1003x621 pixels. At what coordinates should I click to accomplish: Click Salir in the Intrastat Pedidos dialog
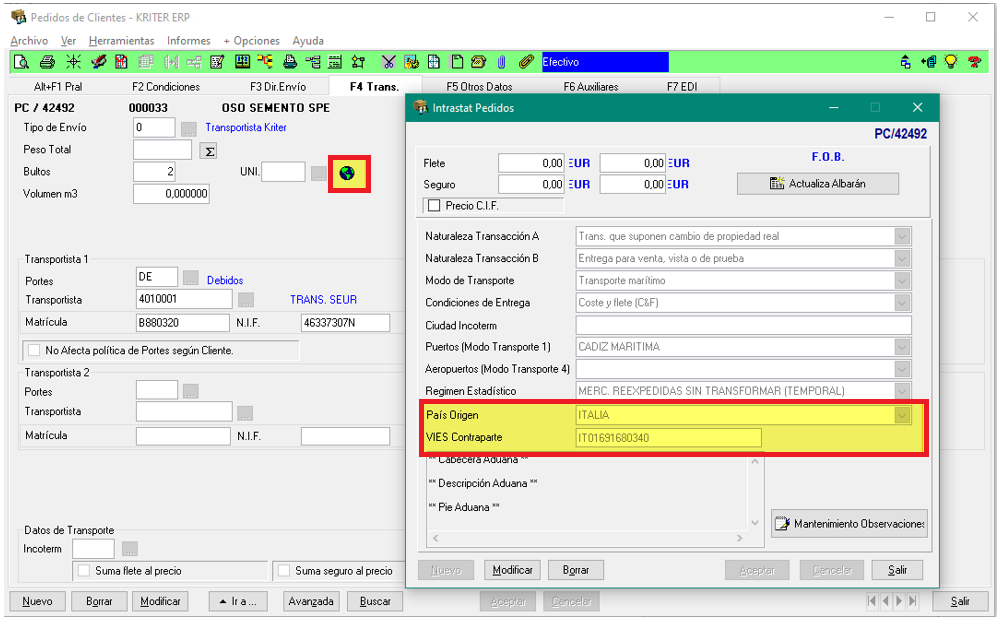click(x=897, y=570)
